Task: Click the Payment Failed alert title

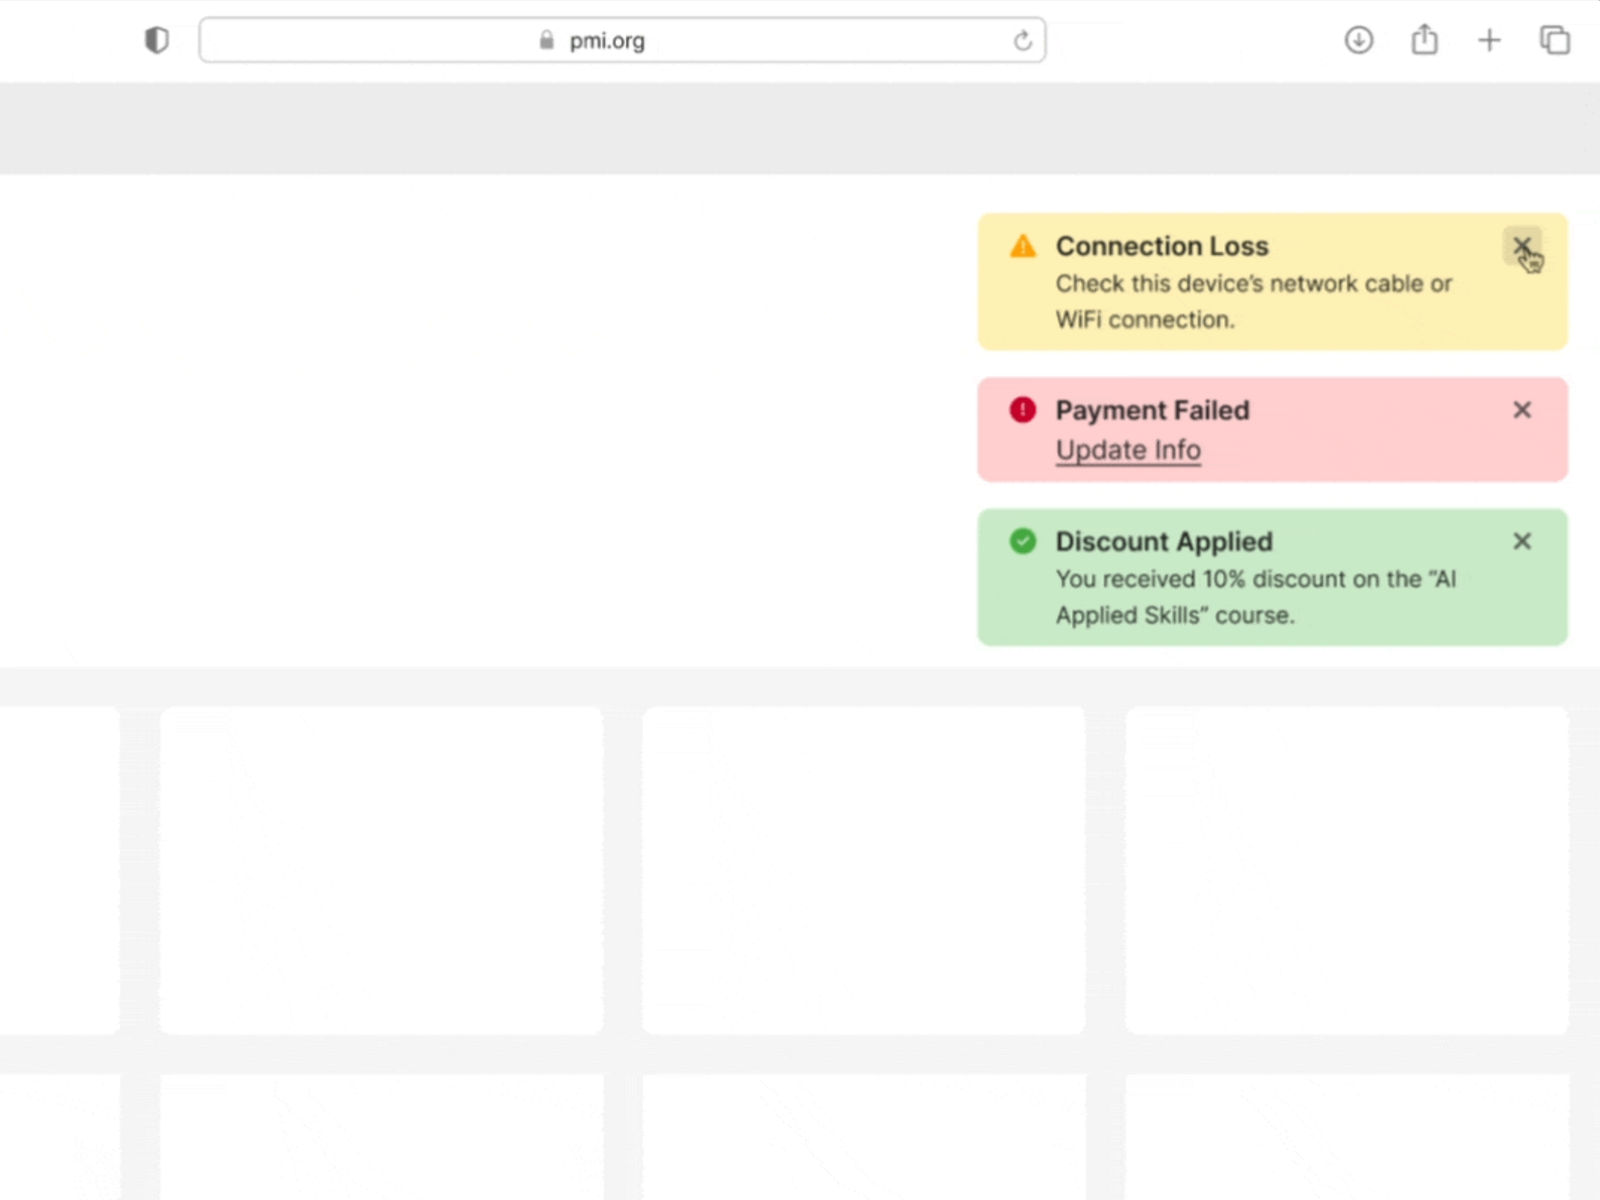Action: point(1152,410)
